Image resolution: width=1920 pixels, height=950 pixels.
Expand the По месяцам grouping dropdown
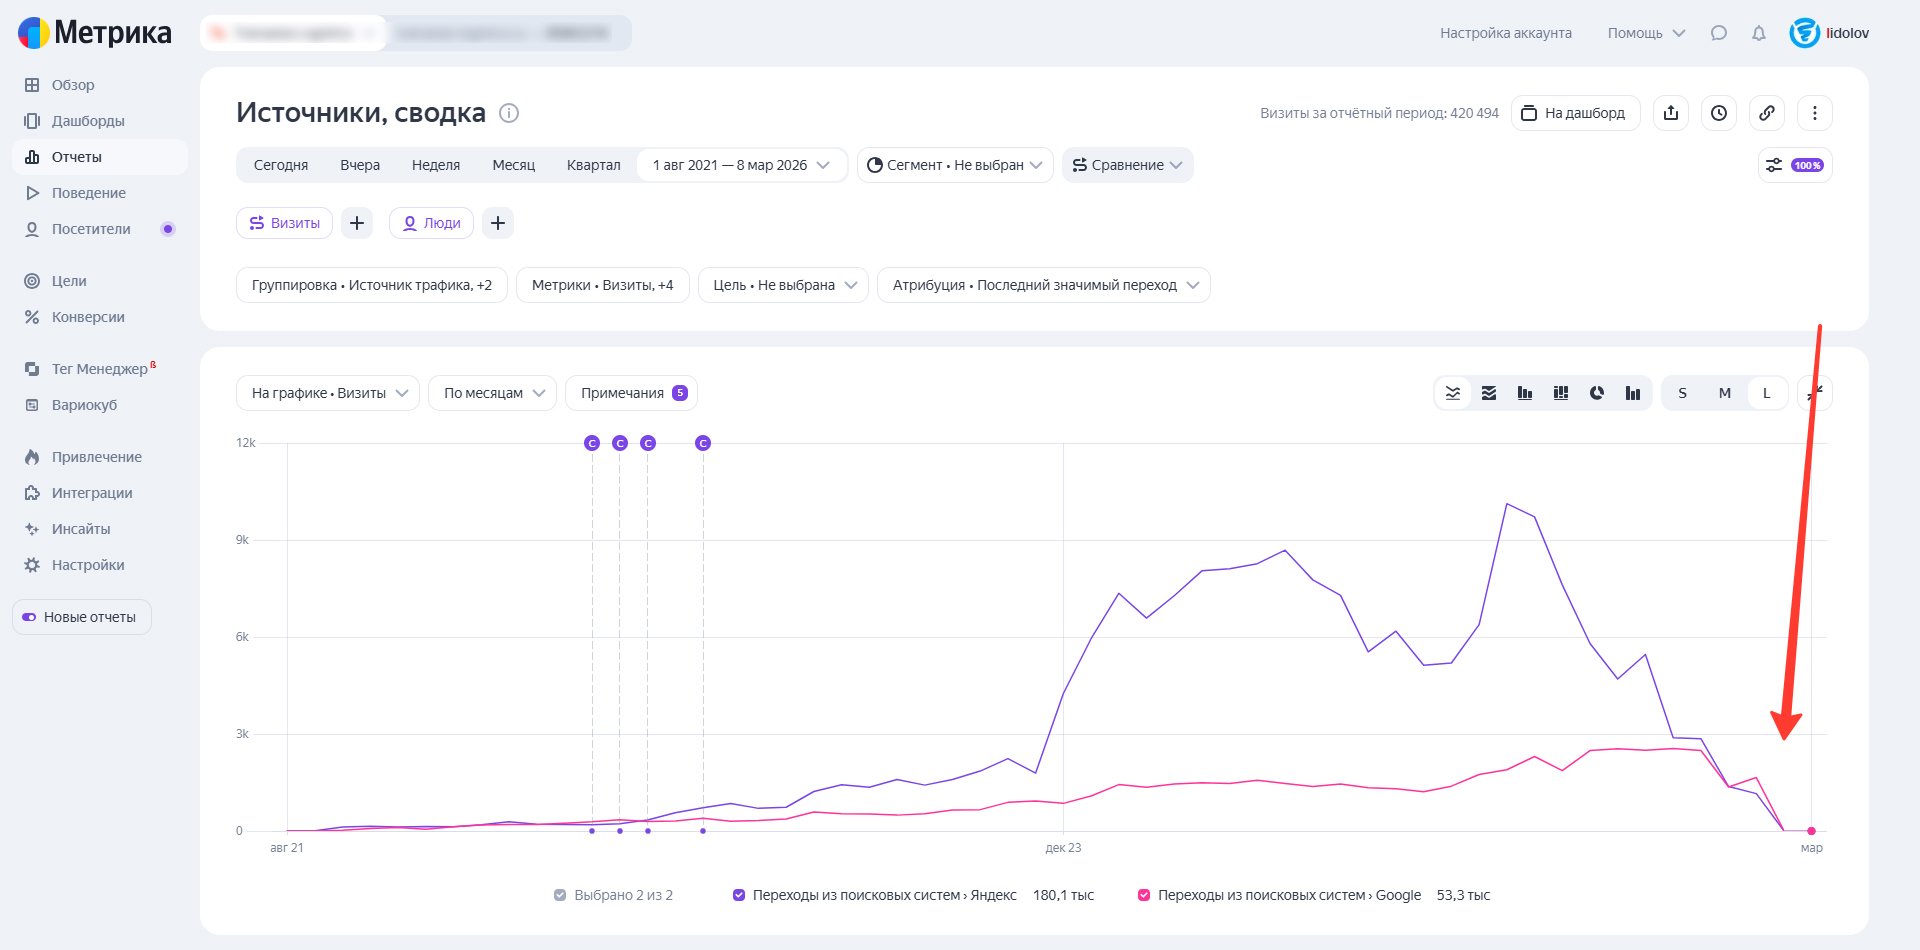pyautogui.click(x=492, y=393)
